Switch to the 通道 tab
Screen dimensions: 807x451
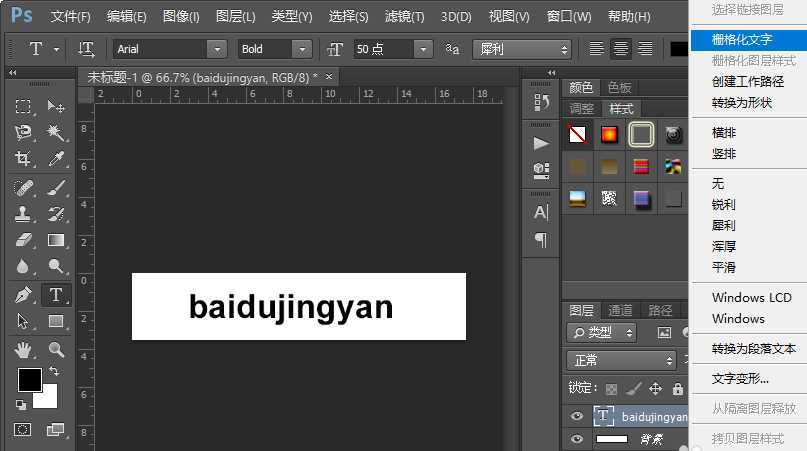point(621,310)
